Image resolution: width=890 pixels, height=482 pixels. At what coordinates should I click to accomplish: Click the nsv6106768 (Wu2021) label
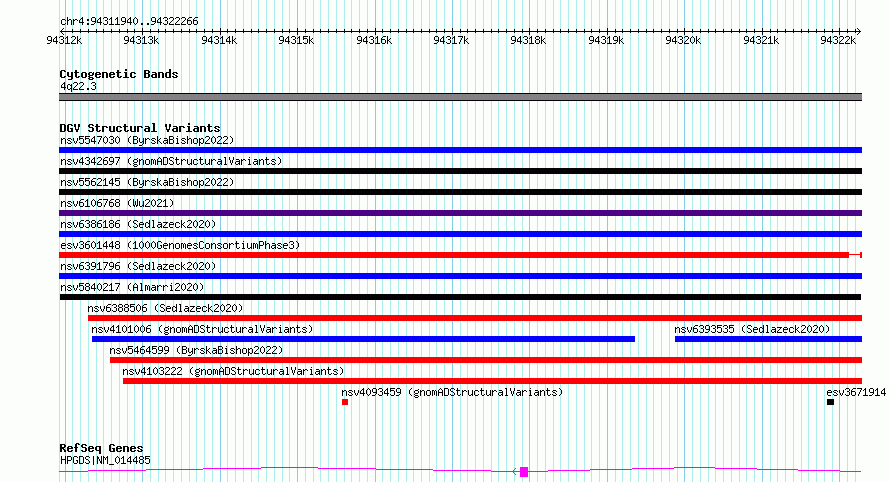point(117,203)
